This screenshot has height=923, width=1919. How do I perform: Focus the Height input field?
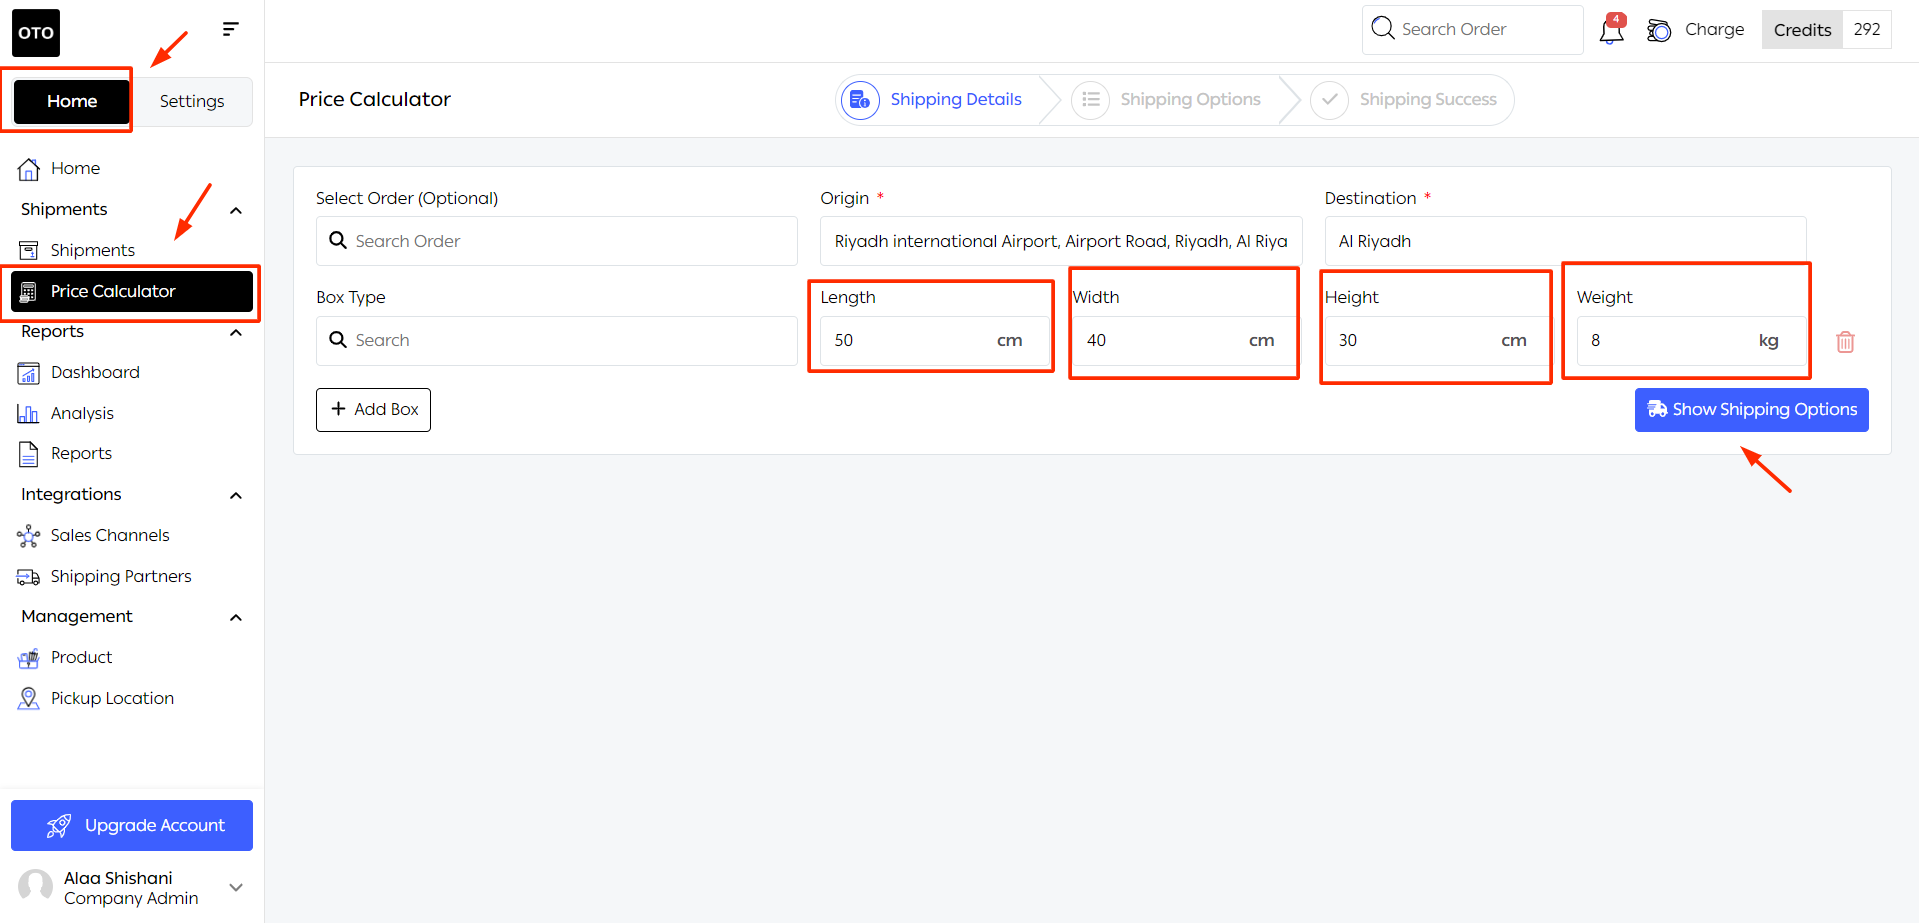(1438, 341)
